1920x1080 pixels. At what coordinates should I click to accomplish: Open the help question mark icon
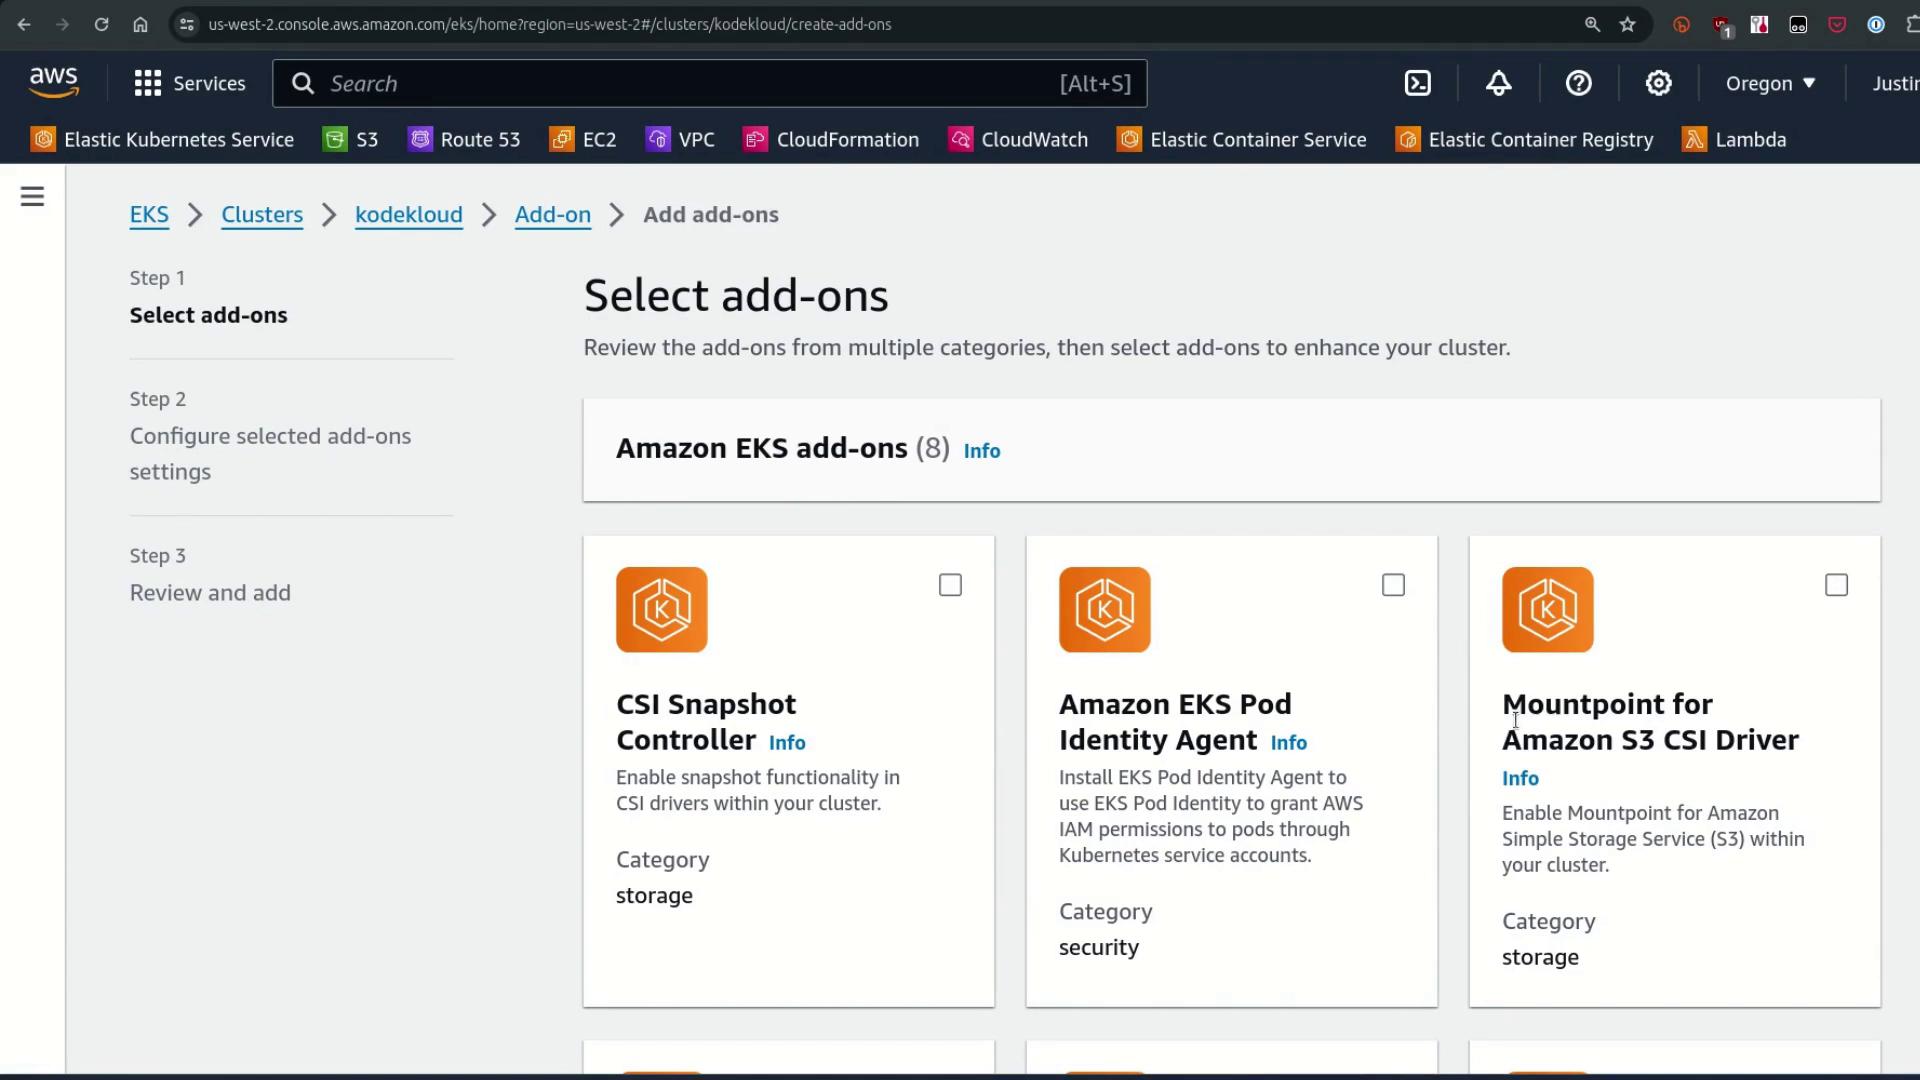(1578, 83)
